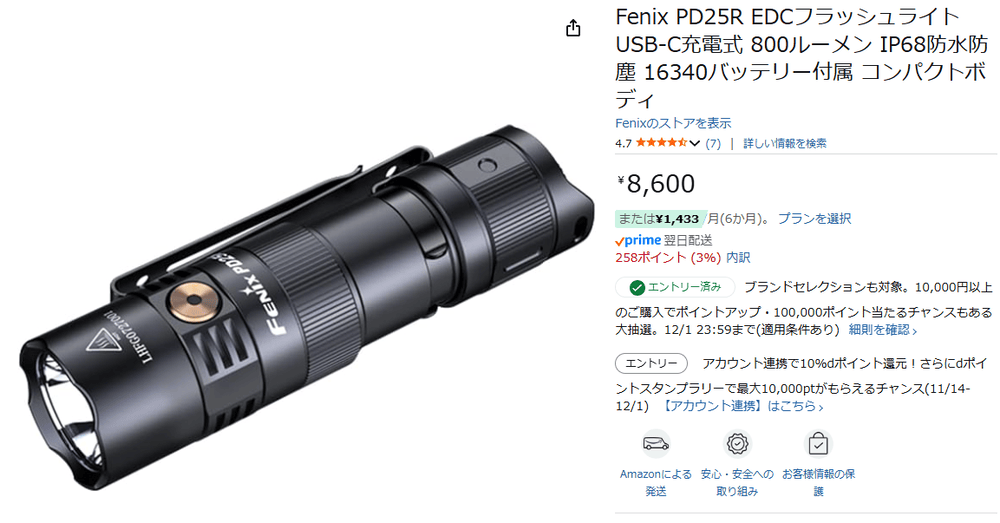The image size is (1000, 523).
Task: Click the customer information protection bag icon
Action: 818,444
